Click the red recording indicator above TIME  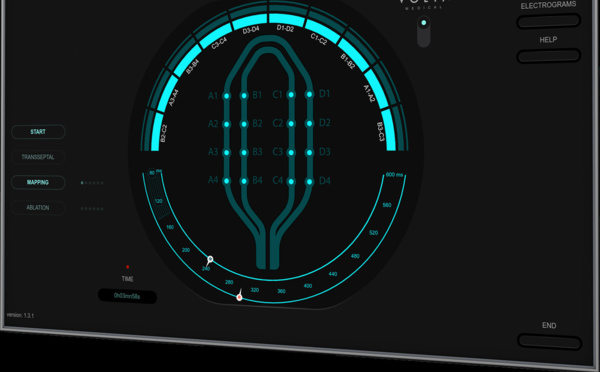pyautogui.click(x=127, y=267)
